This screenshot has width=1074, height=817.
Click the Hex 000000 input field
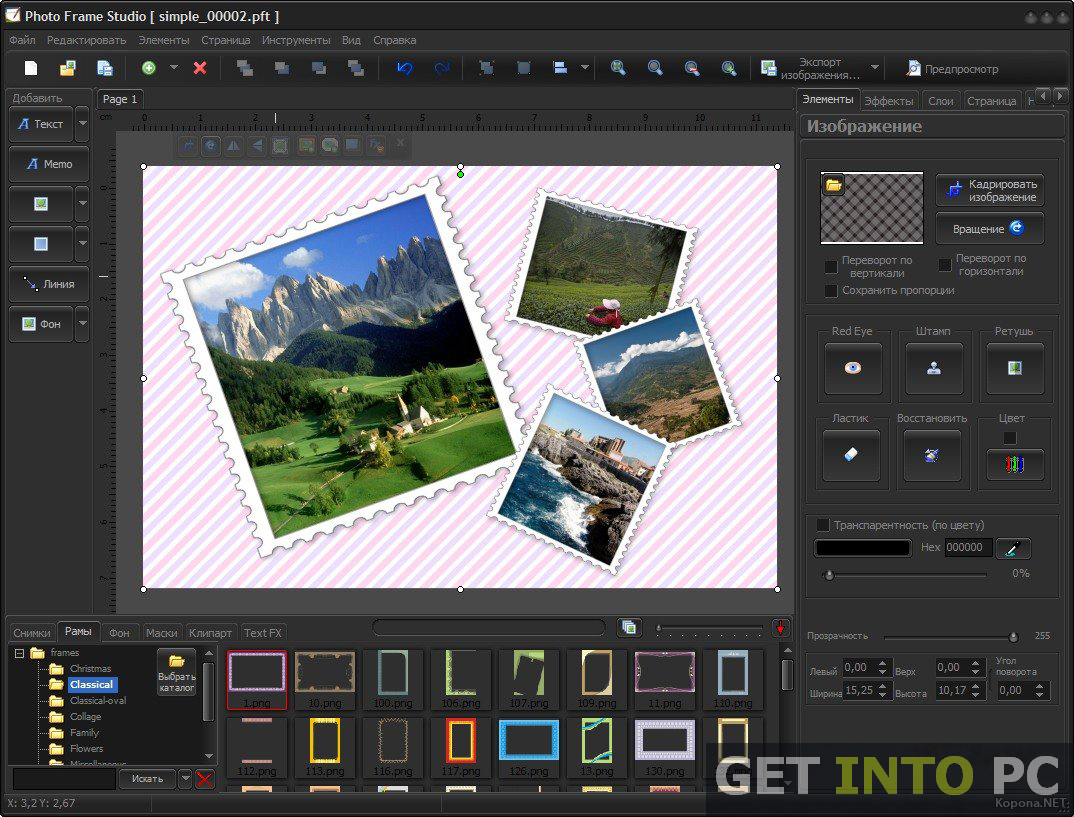pyautogui.click(x=968, y=547)
